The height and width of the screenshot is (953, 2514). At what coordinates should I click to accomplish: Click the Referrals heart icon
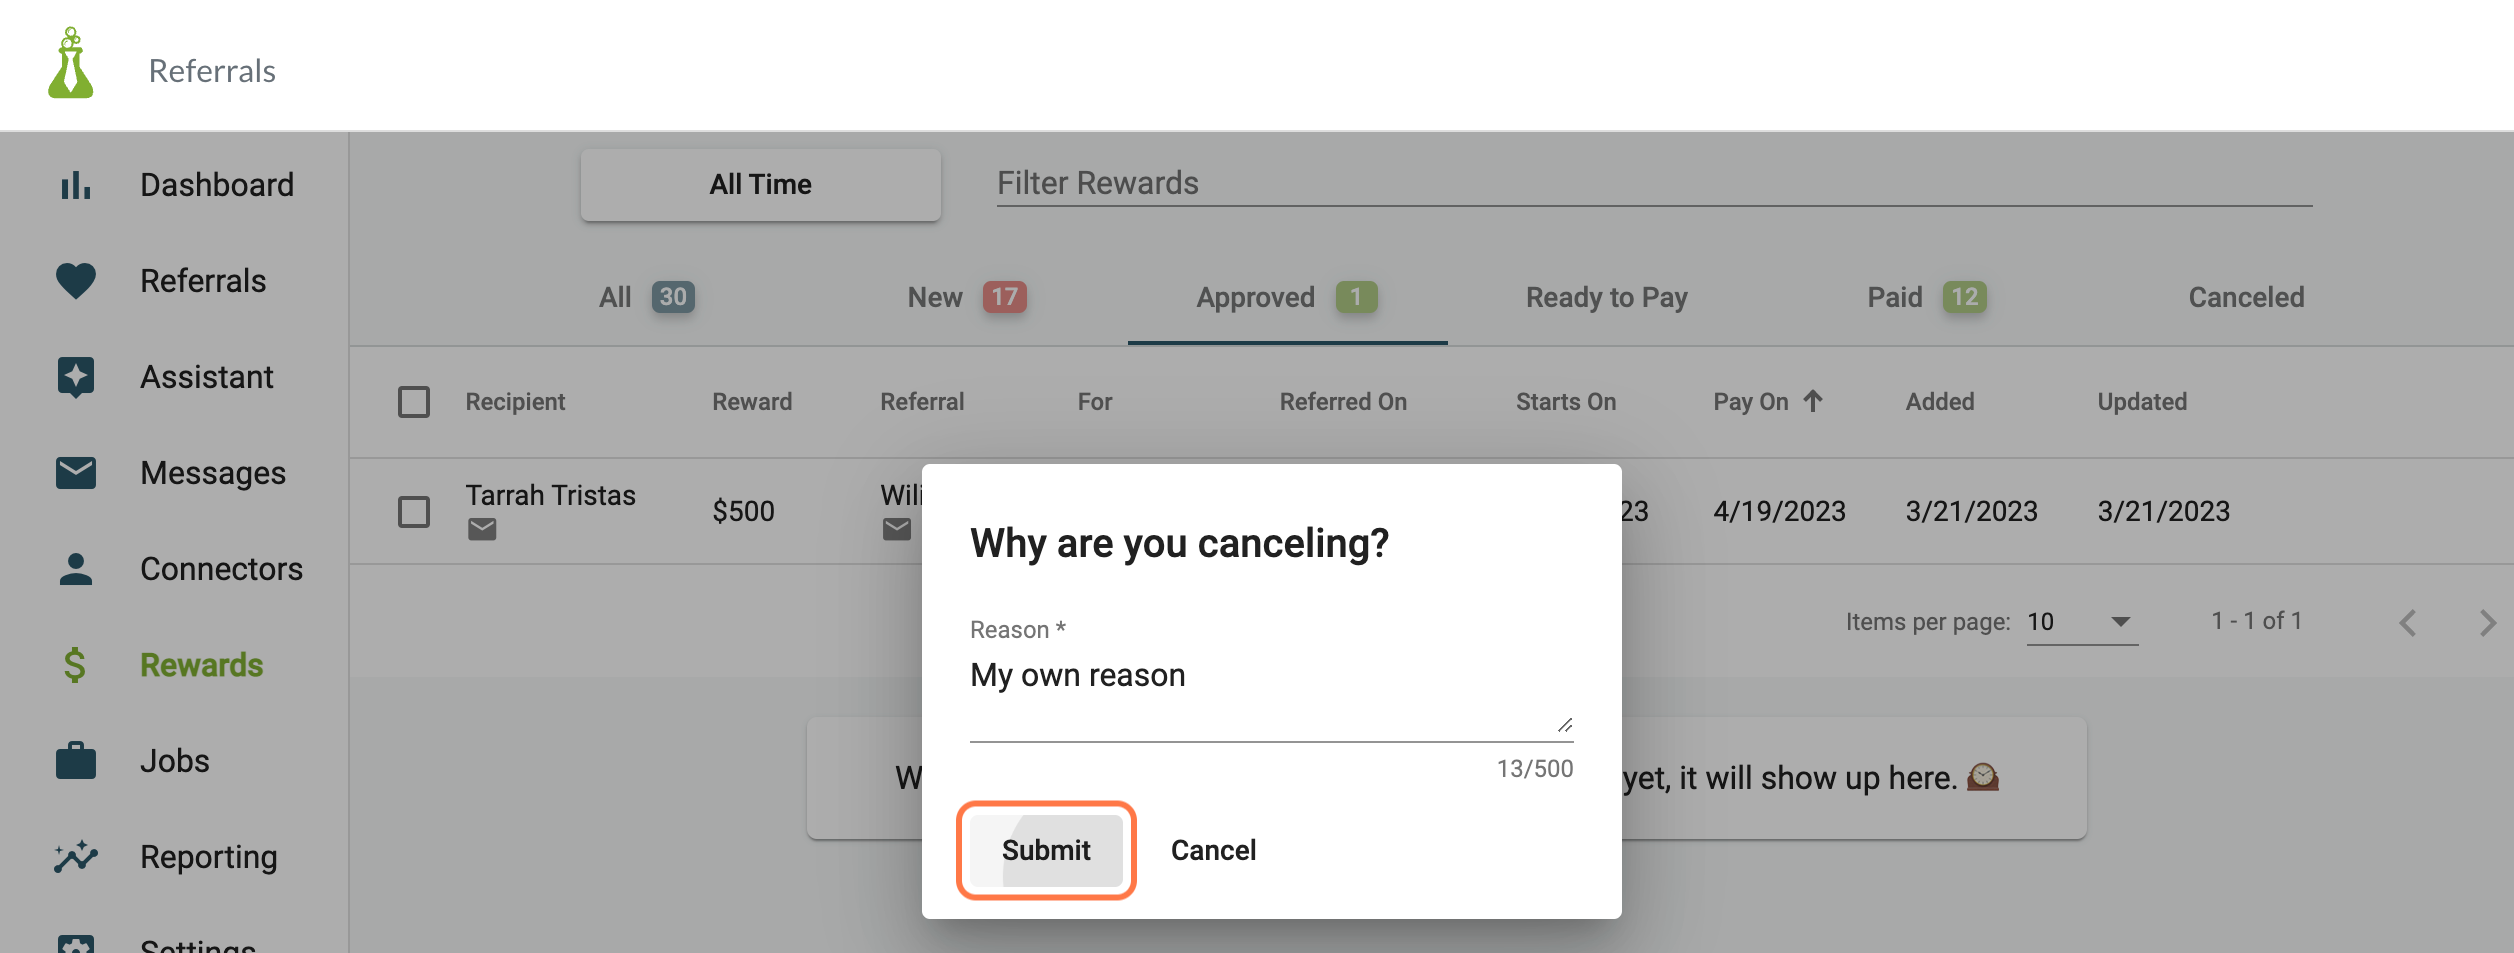pyautogui.click(x=75, y=281)
